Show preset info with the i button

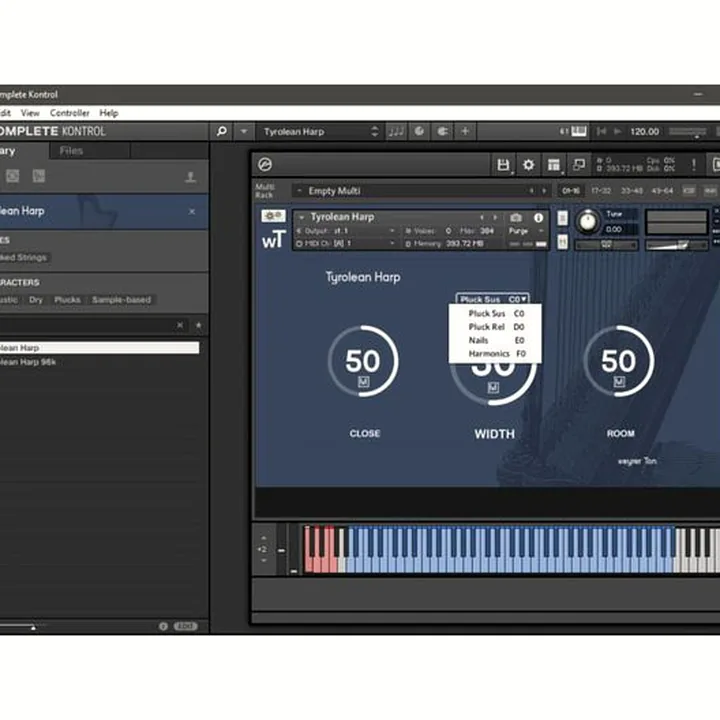163,626
